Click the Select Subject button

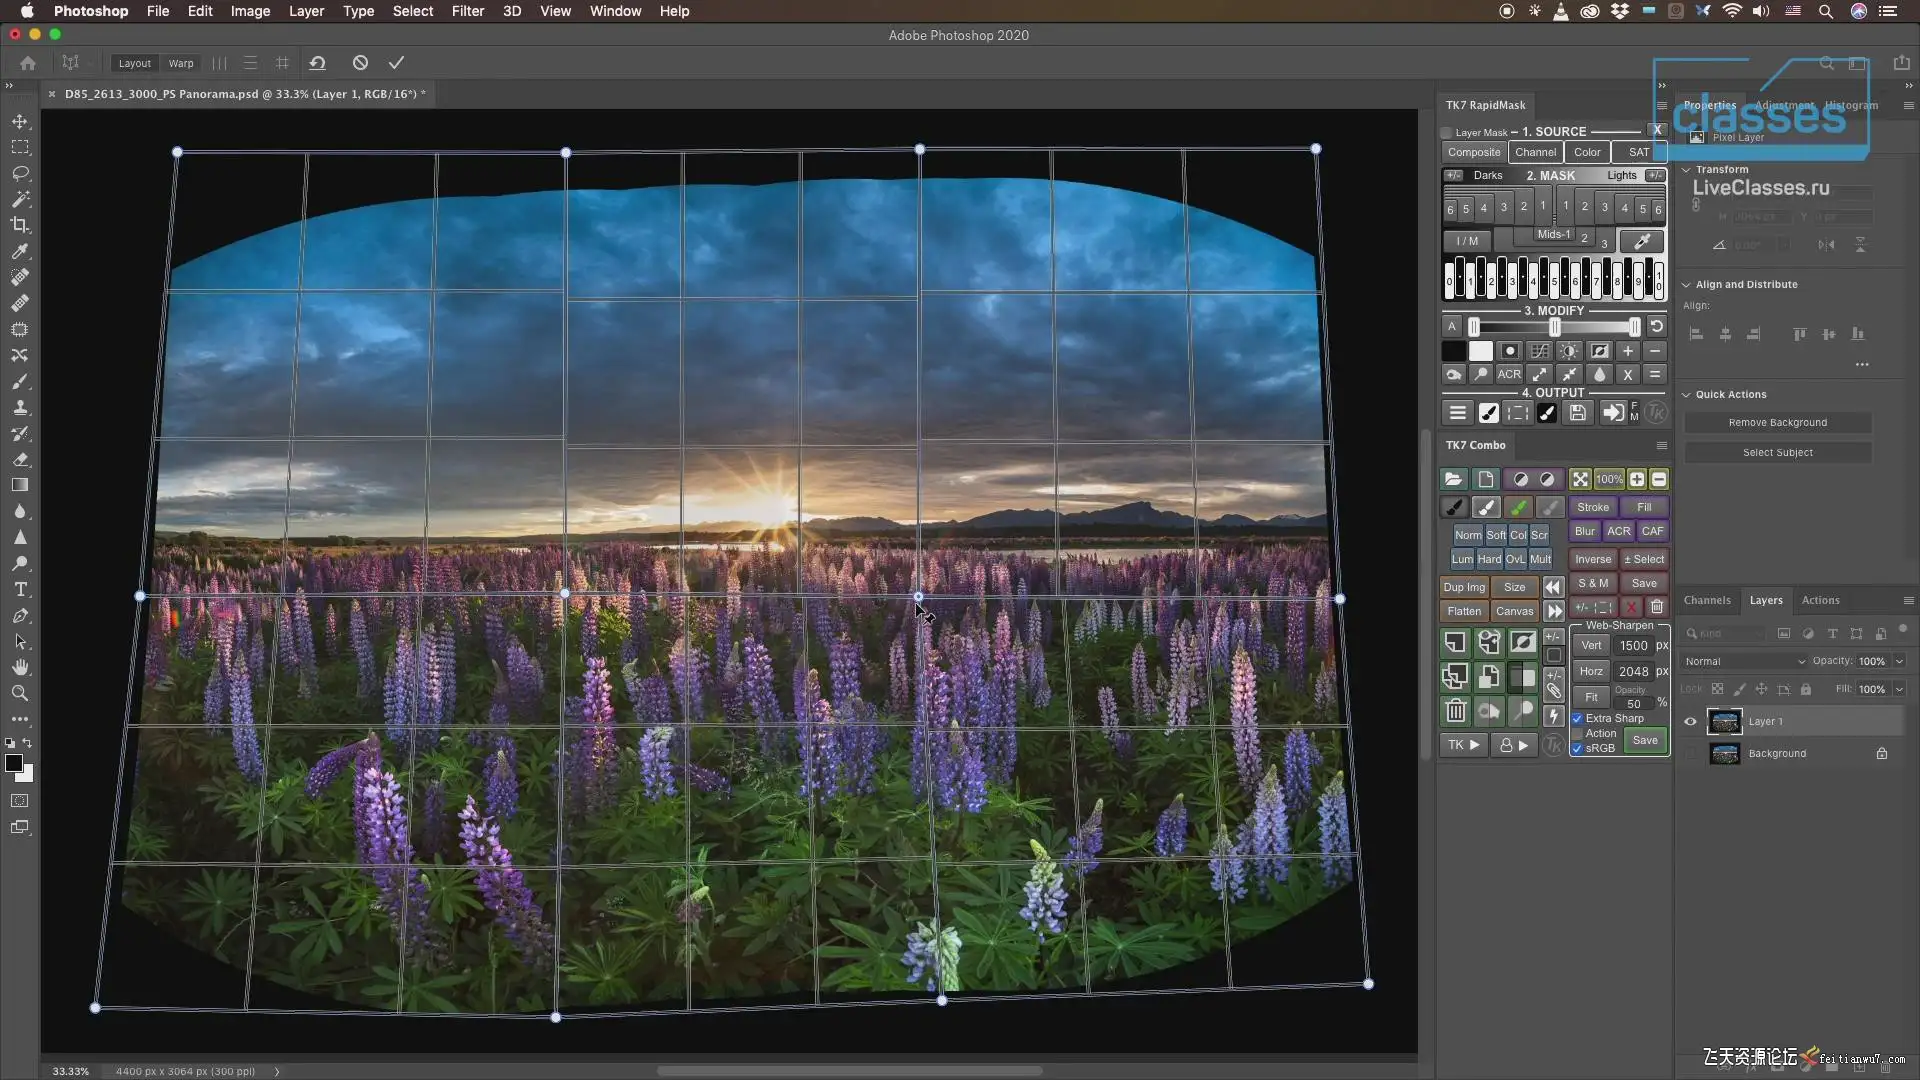pyautogui.click(x=1777, y=452)
